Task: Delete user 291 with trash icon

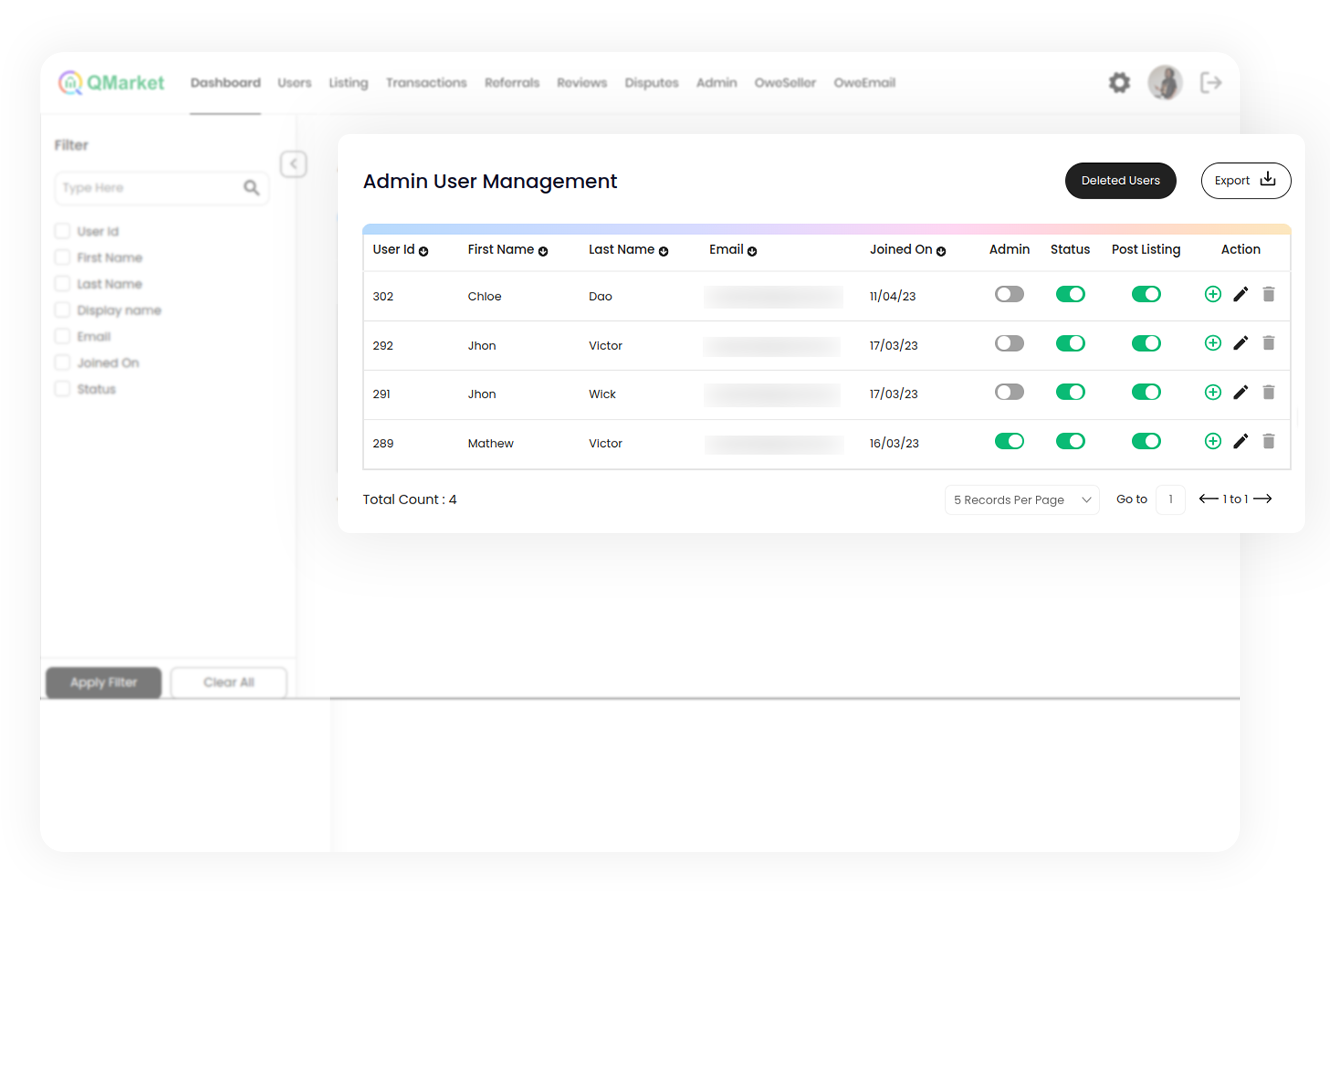Action: coord(1268,392)
